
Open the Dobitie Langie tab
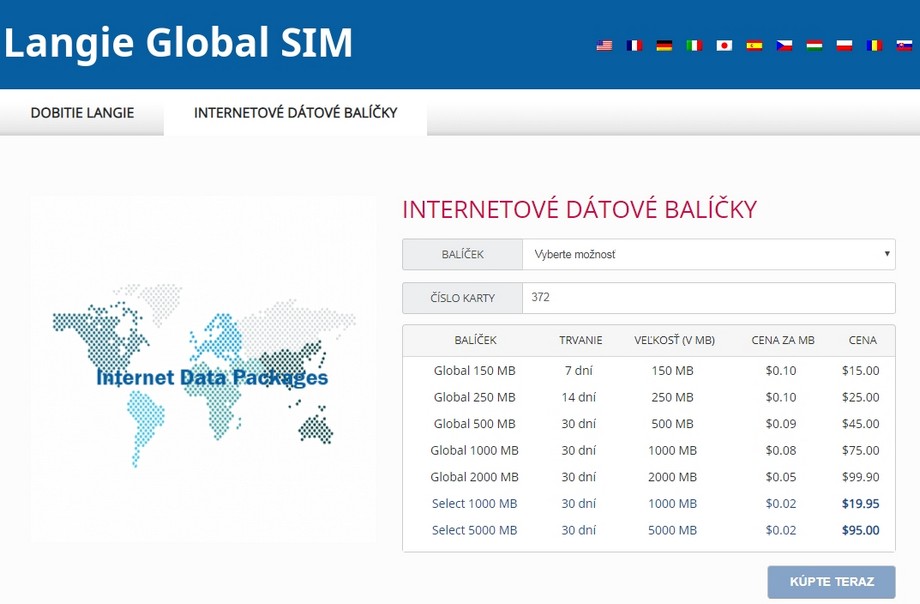coord(82,113)
